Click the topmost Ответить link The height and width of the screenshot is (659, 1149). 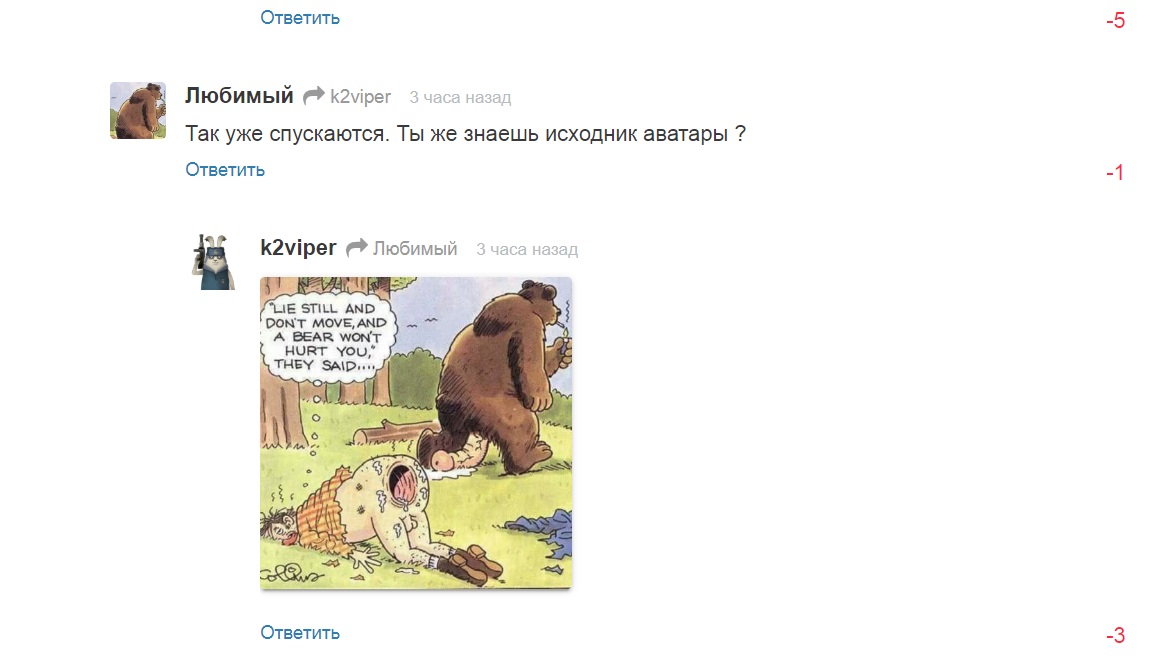coord(300,18)
